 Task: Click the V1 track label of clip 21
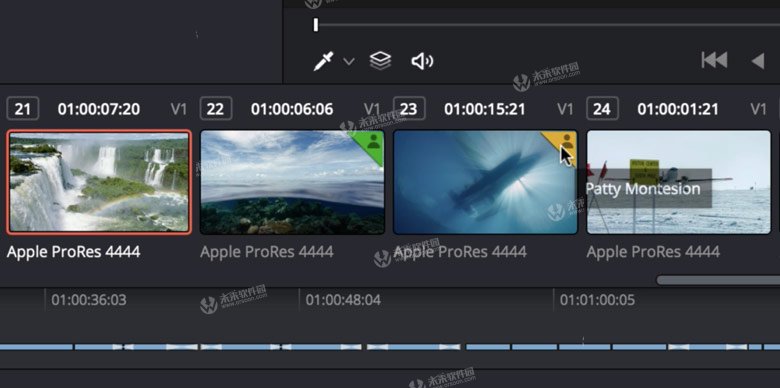pyautogui.click(x=179, y=109)
